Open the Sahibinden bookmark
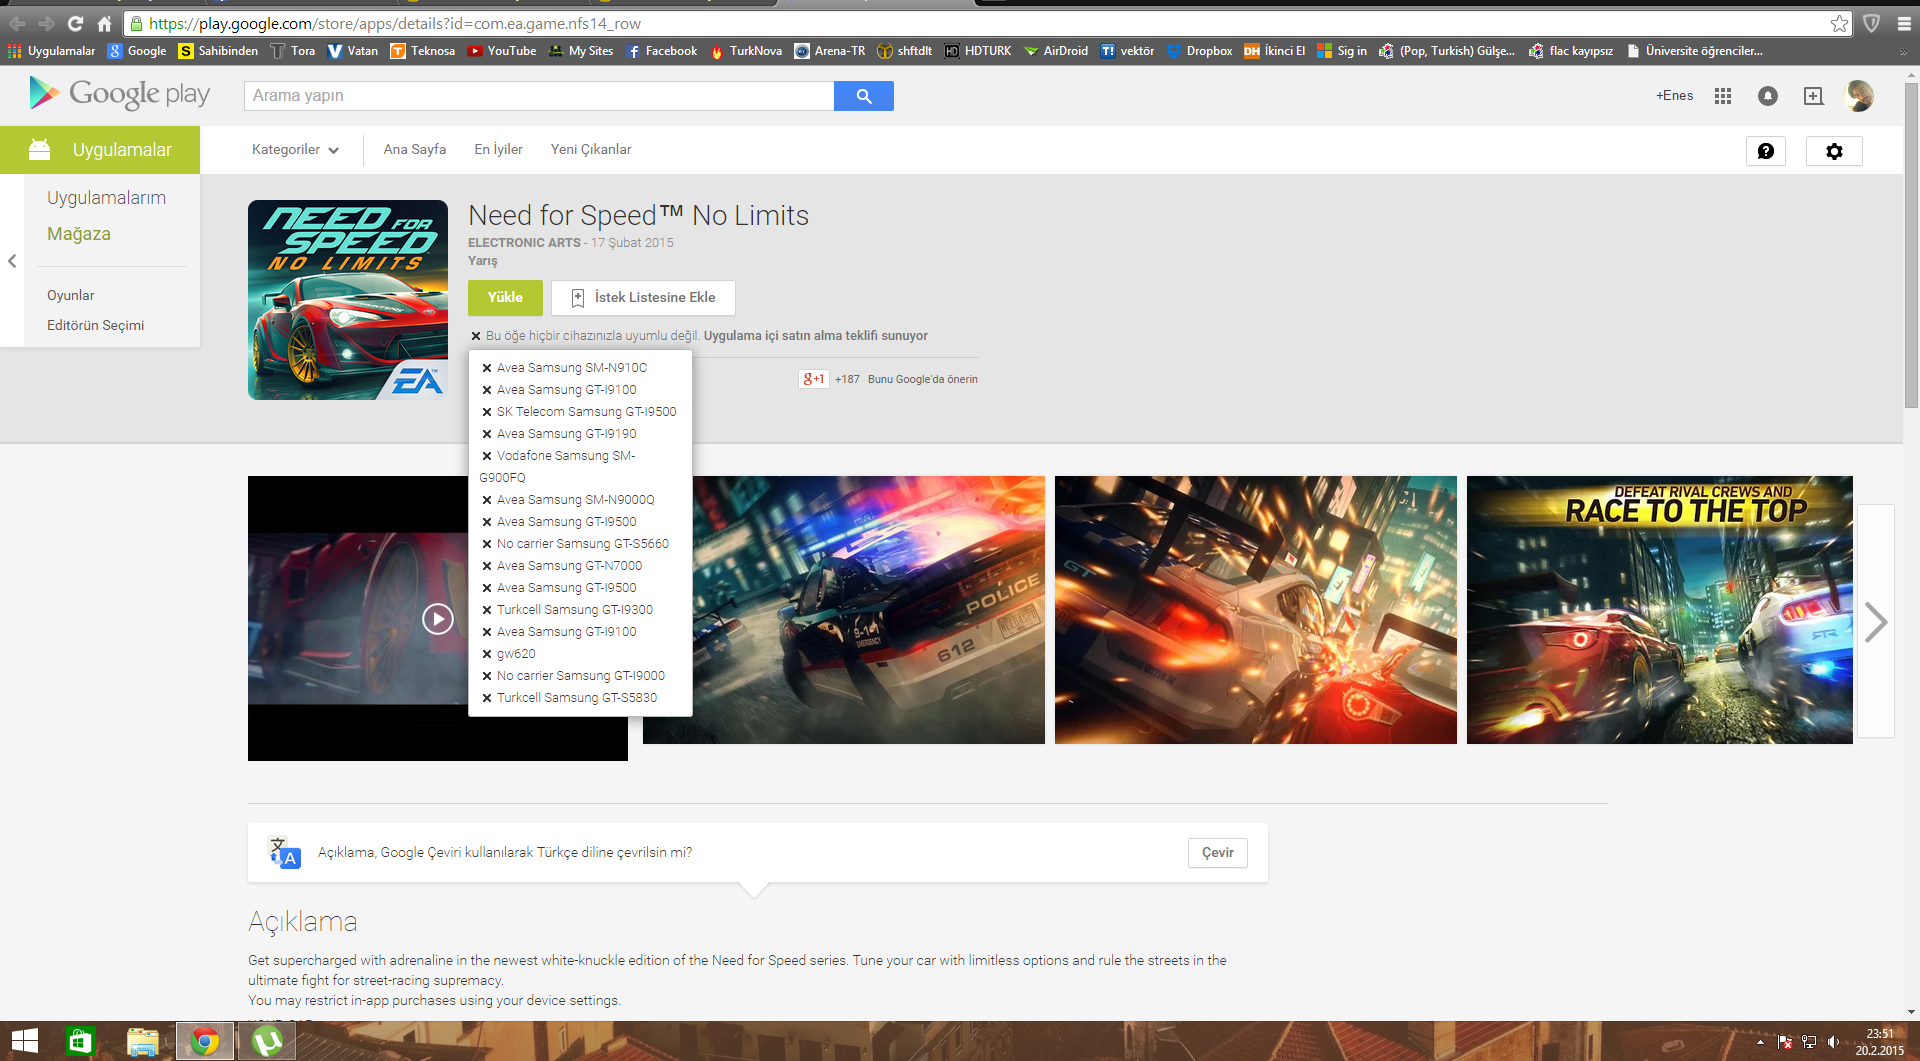Image resolution: width=1920 pixels, height=1061 pixels. pos(218,51)
